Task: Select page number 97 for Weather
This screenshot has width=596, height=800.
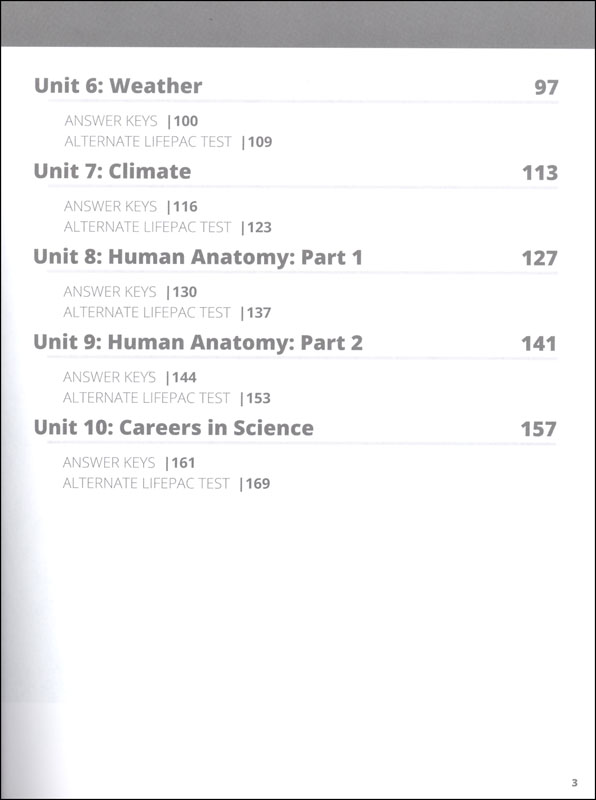Action: point(546,88)
